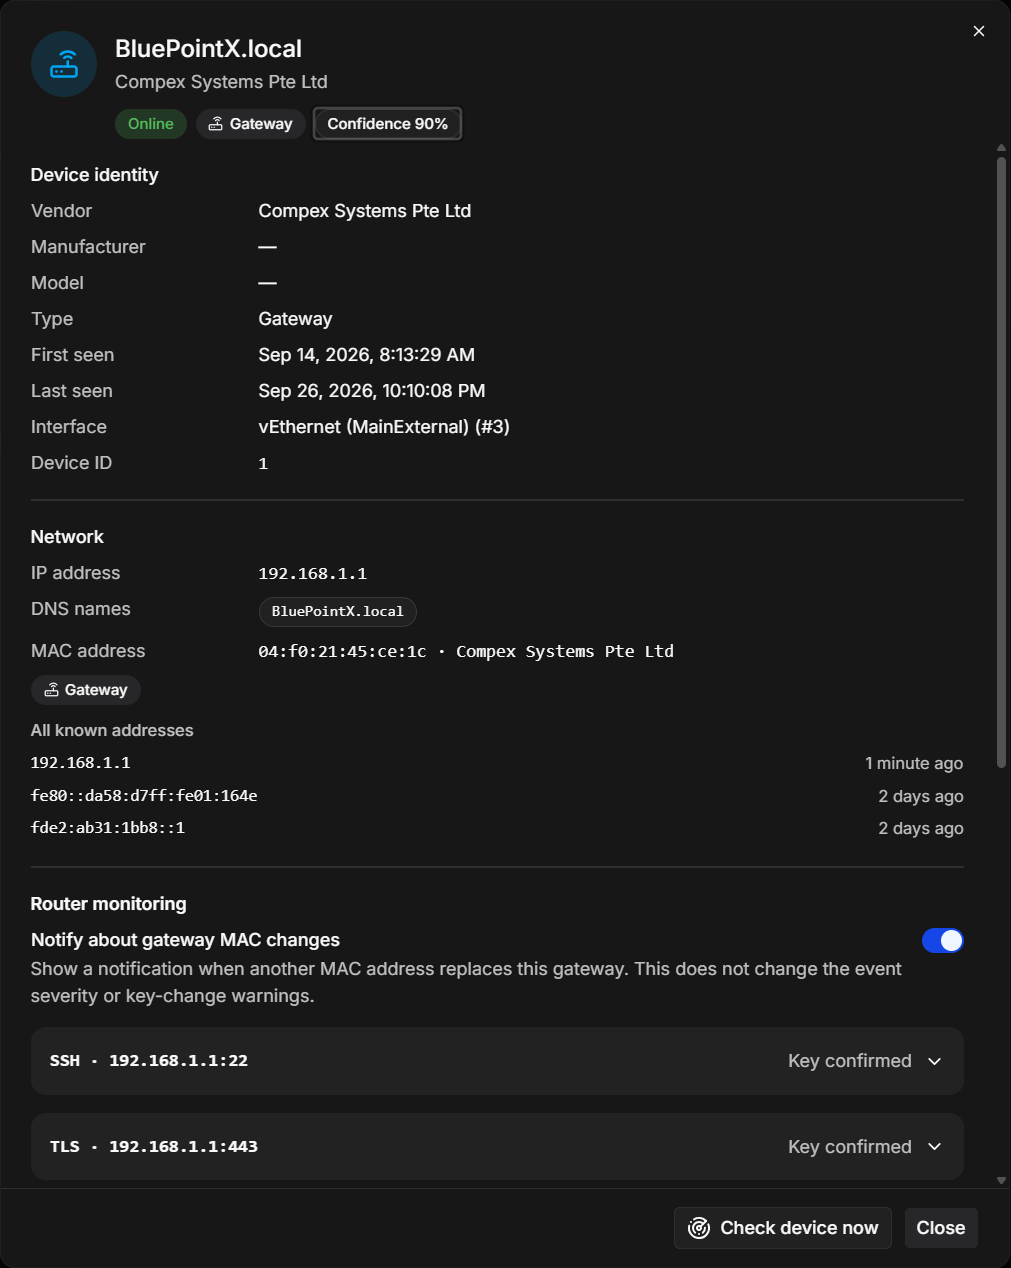Click the address fde2:ab31:1bb8::1
The height and width of the screenshot is (1268, 1011).
108,828
